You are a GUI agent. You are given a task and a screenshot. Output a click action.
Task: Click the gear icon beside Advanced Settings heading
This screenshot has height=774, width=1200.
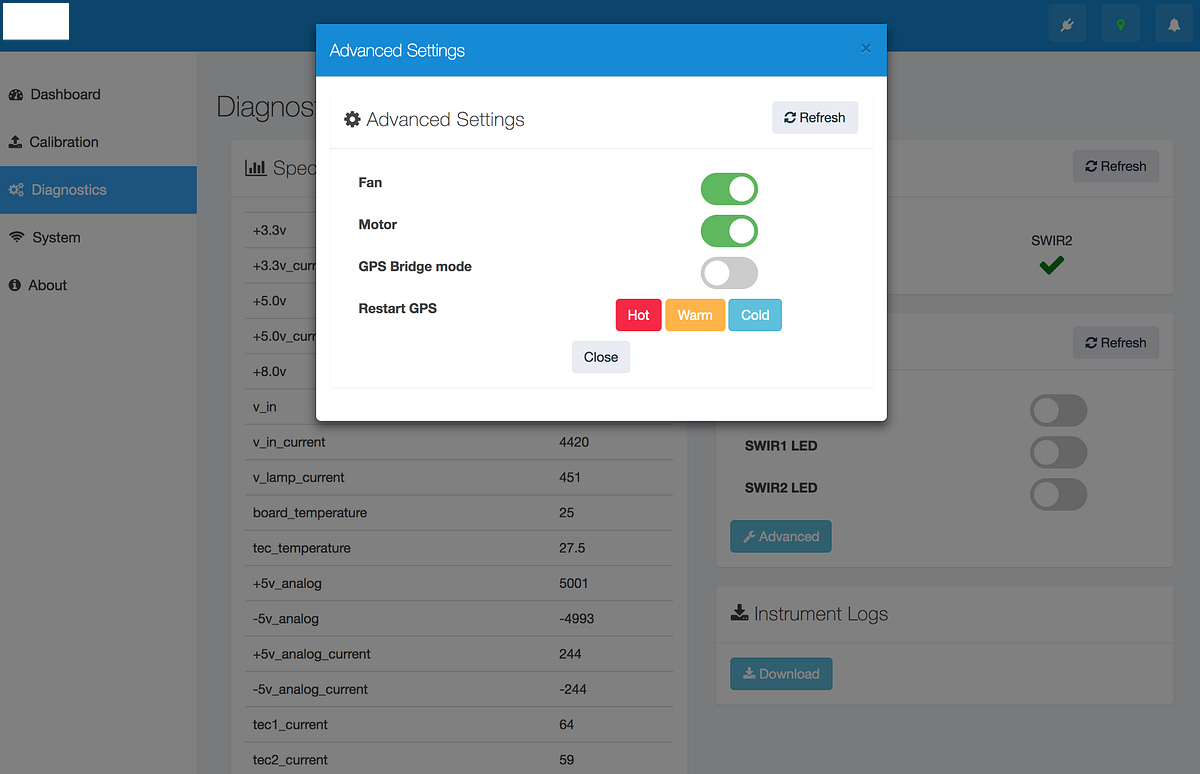[x=351, y=119]
